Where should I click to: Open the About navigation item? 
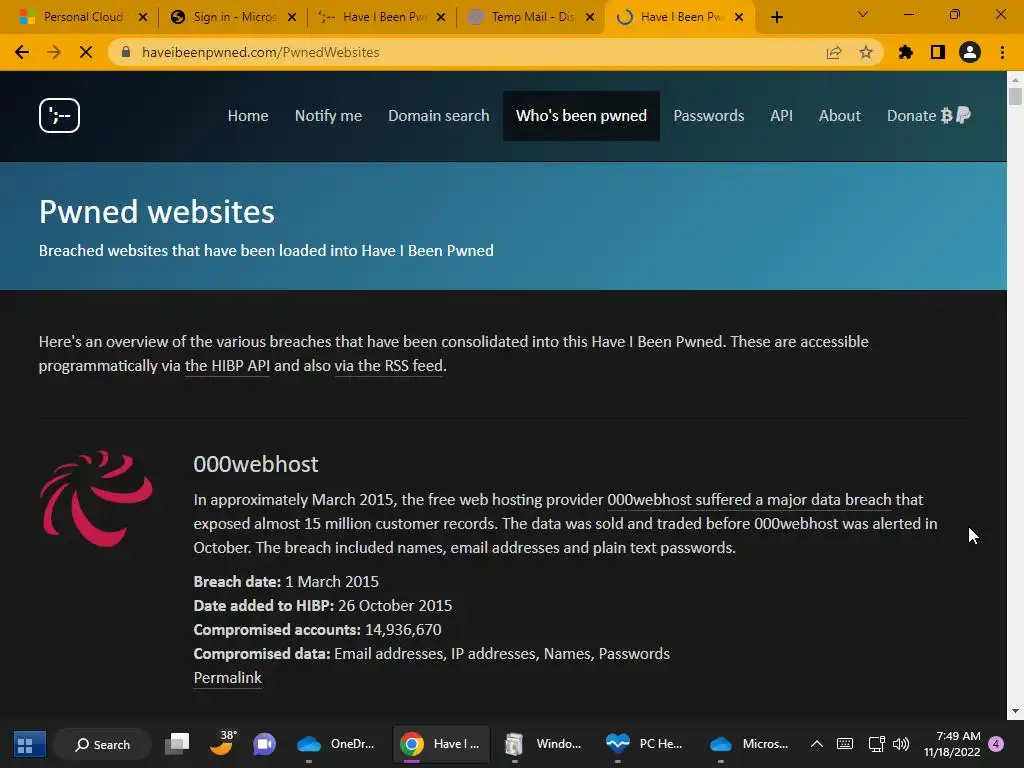840,116
